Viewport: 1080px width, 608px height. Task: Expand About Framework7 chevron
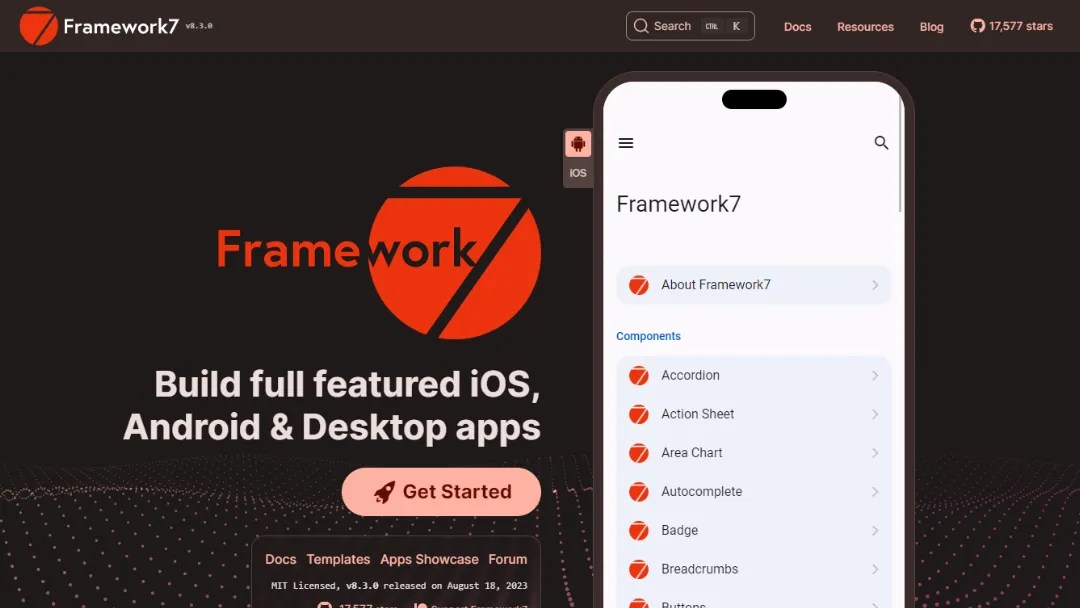875,285
